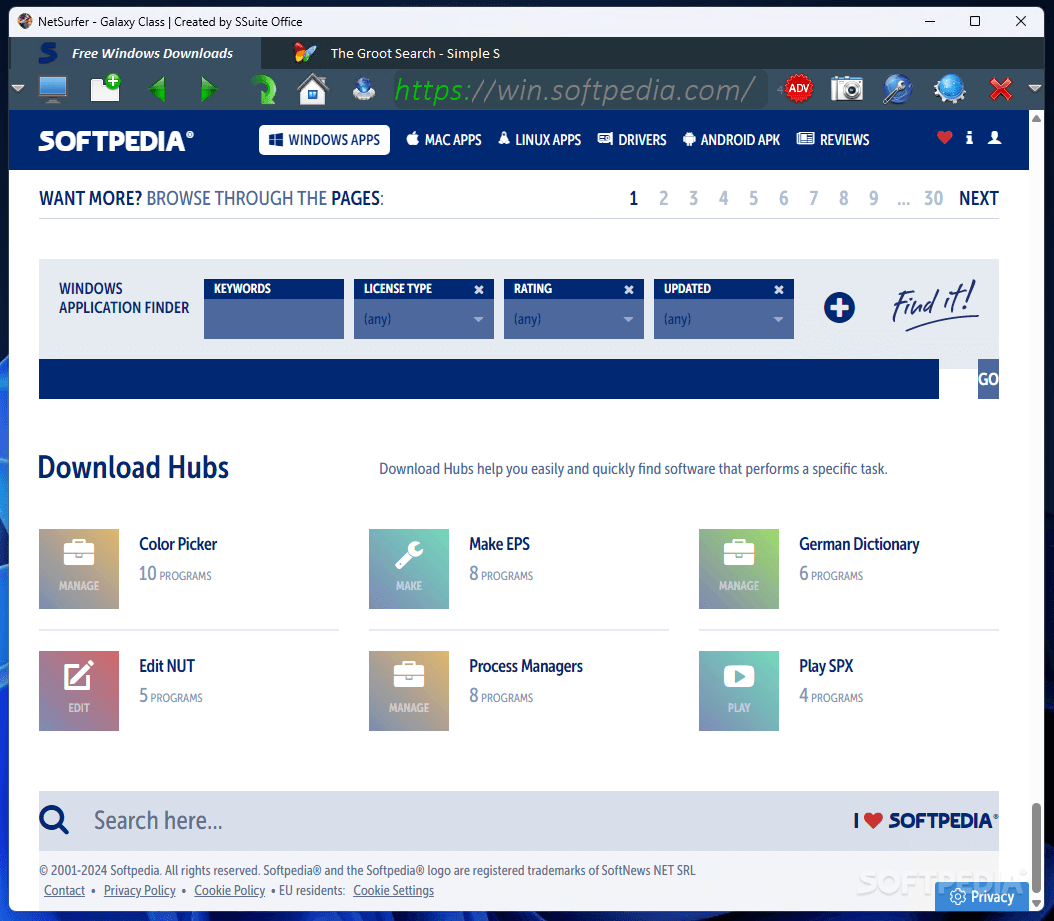This screenshot has width=1054, height=921.
Task: Reload the page with the green refresh arrow
Action: pos(264,89)
